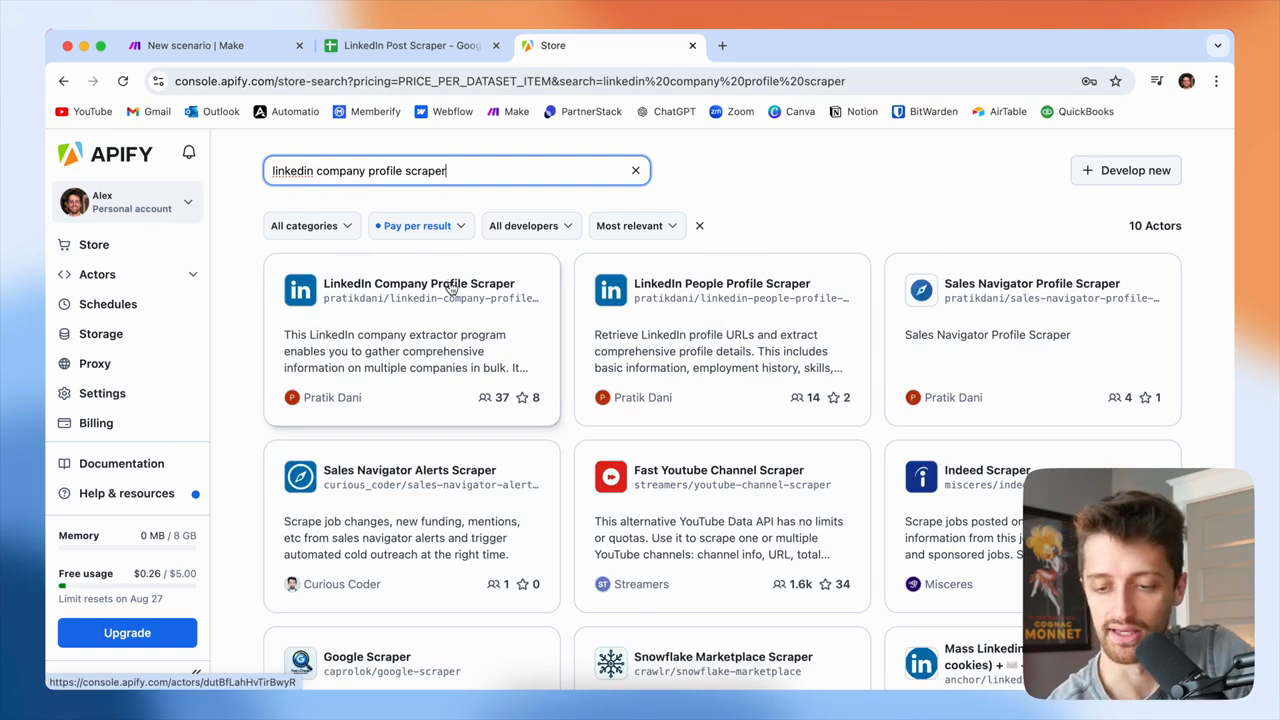Open Settings in sidebar
The height and width of the screenshot is (720, 1280).
pos(102,394)
